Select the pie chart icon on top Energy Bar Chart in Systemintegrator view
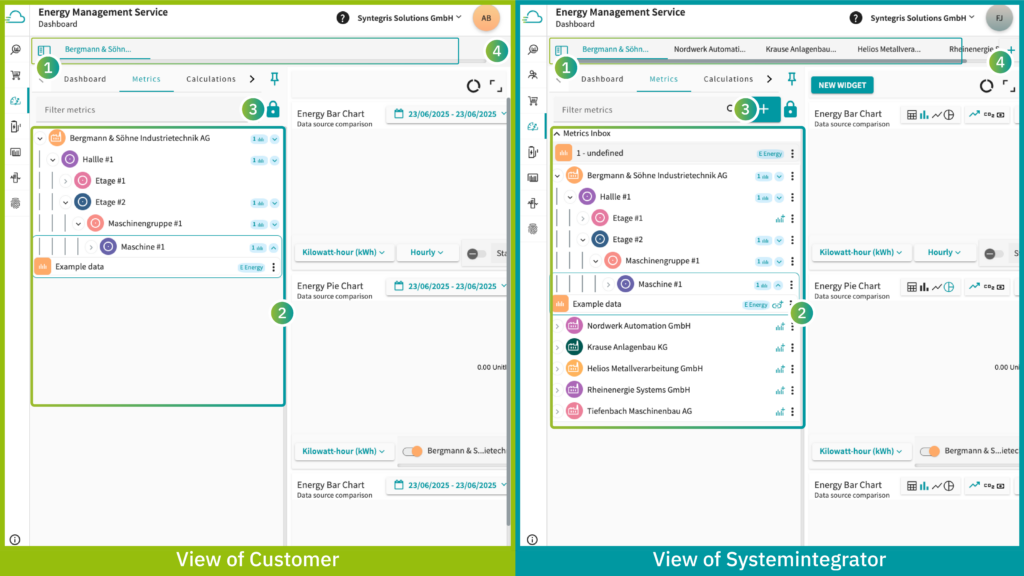Screen dimensions: 1024x576 [x=949, y=115]
